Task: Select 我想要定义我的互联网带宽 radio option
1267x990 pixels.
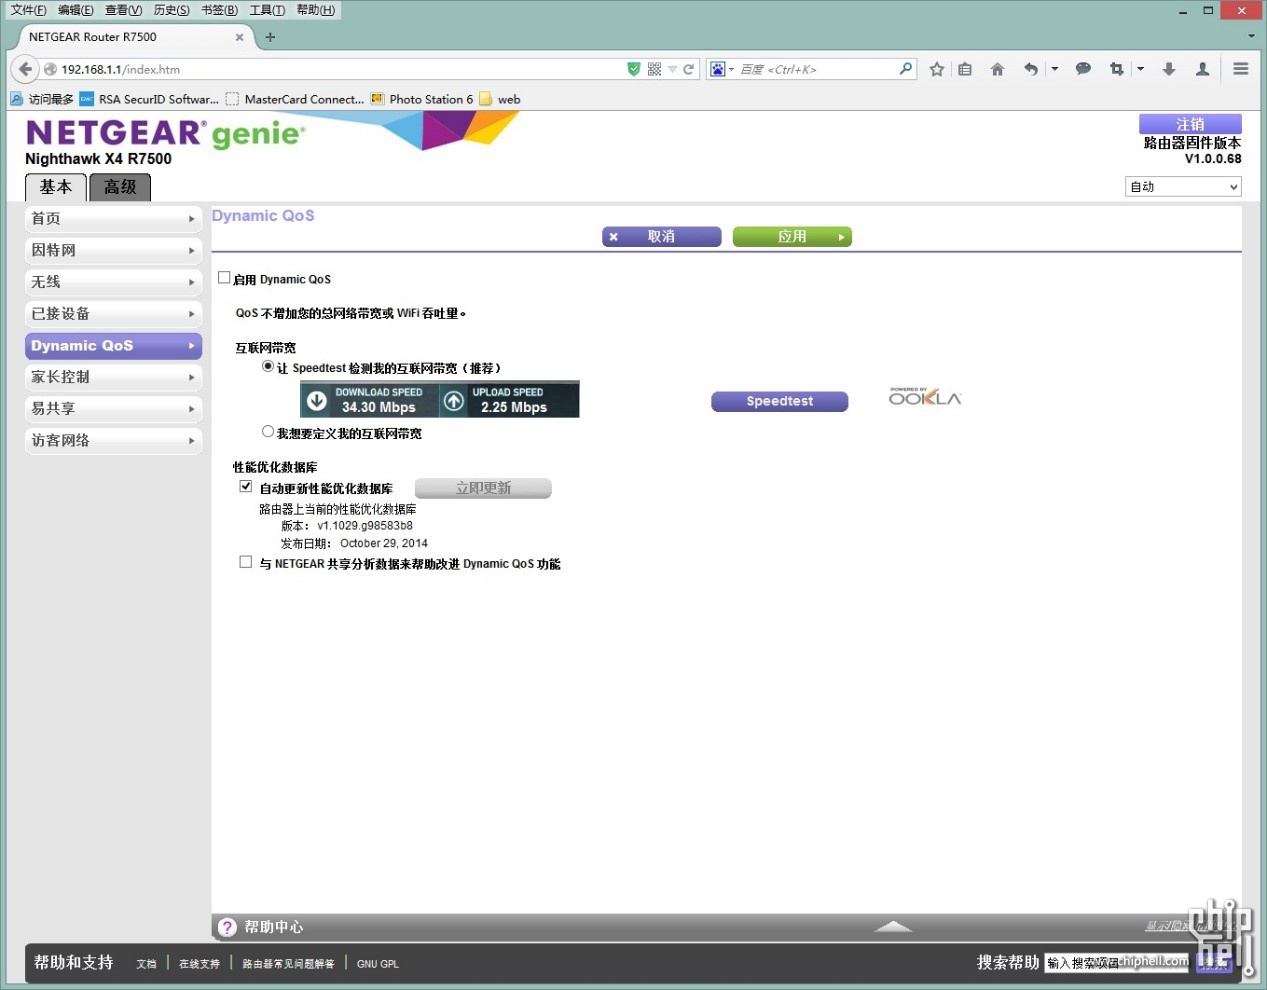Action: coord(268,432)
